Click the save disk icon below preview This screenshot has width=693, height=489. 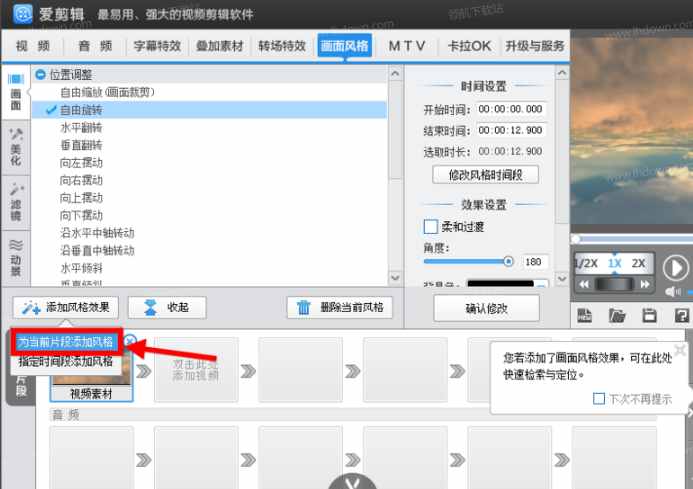click(x=649, y=316)
